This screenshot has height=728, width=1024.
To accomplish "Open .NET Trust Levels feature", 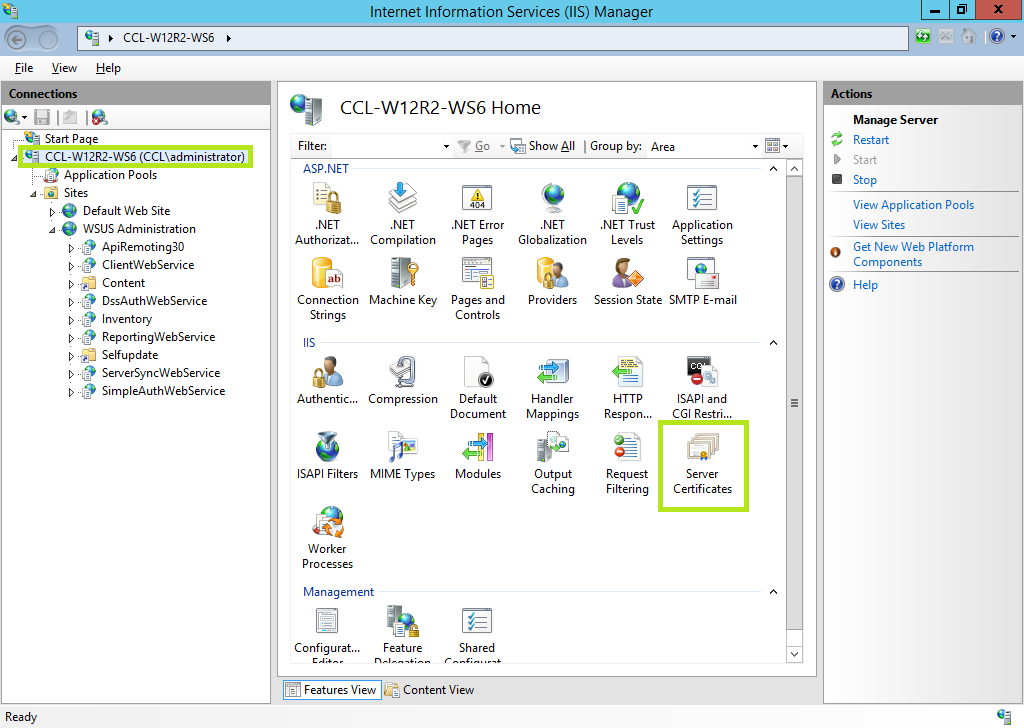I will [627, 214].
